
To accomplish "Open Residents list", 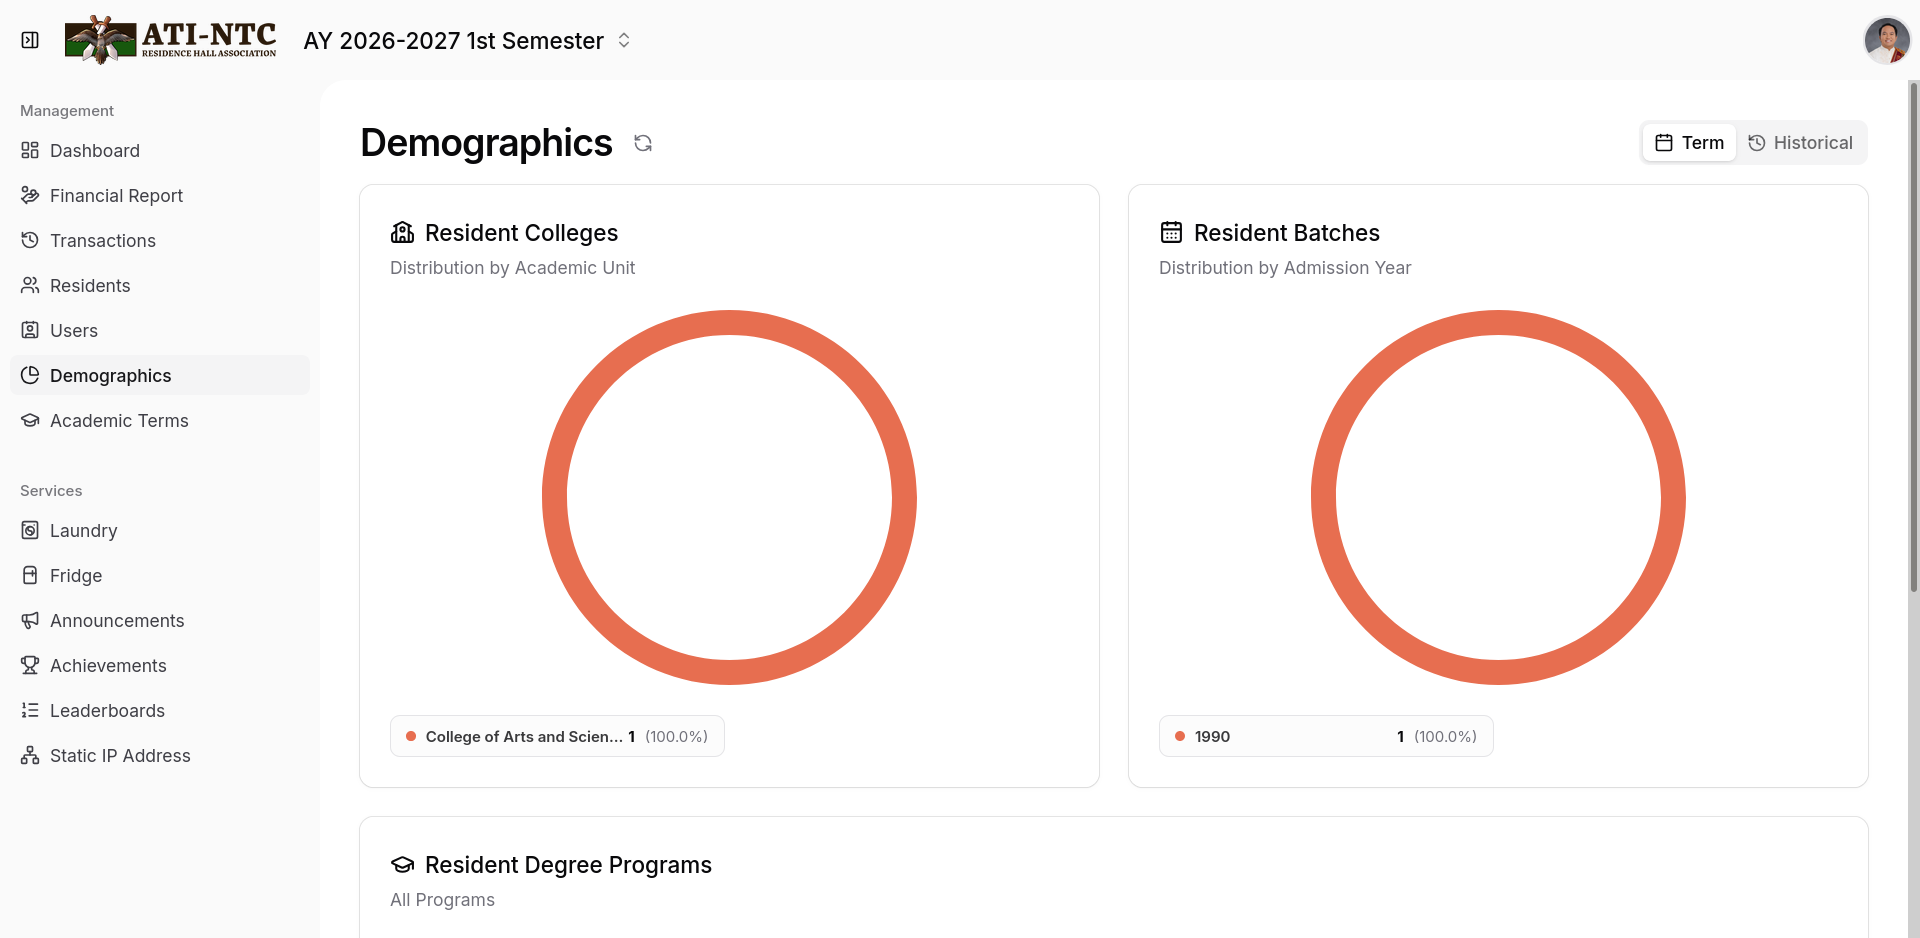I will 160,285.
